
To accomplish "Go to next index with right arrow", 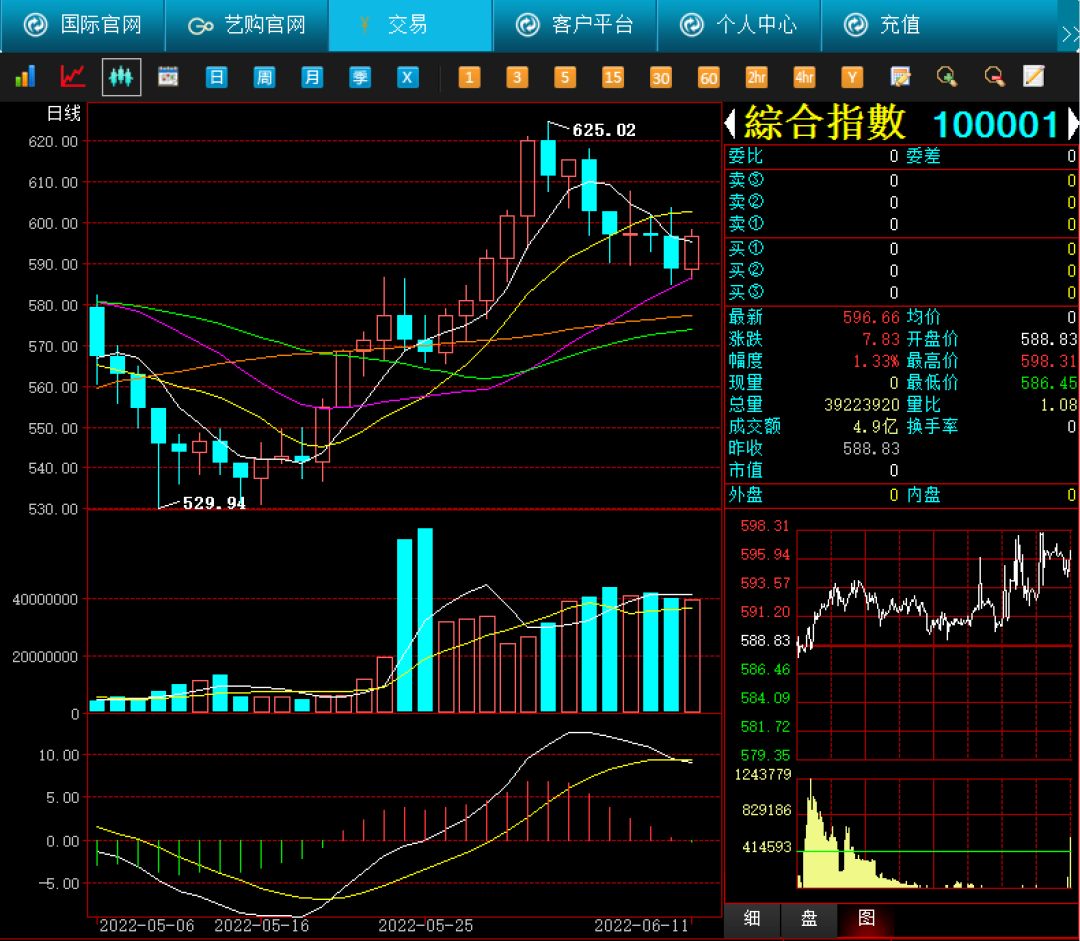I will (1072, 124).
